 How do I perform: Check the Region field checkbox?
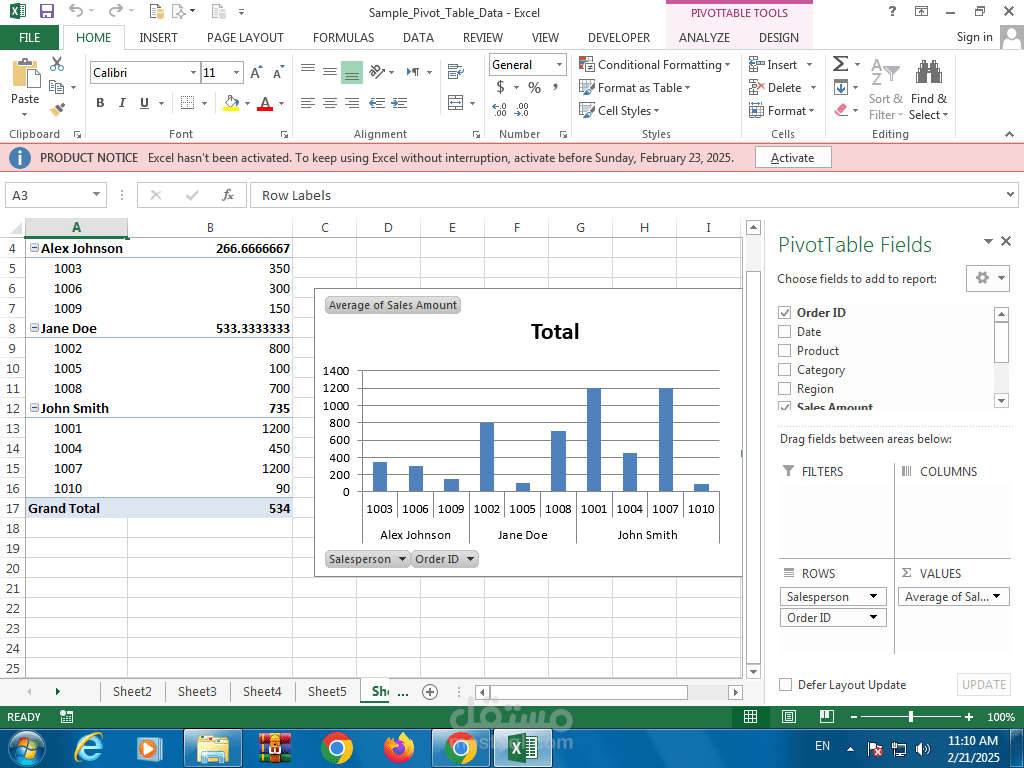tap(784, 388)
